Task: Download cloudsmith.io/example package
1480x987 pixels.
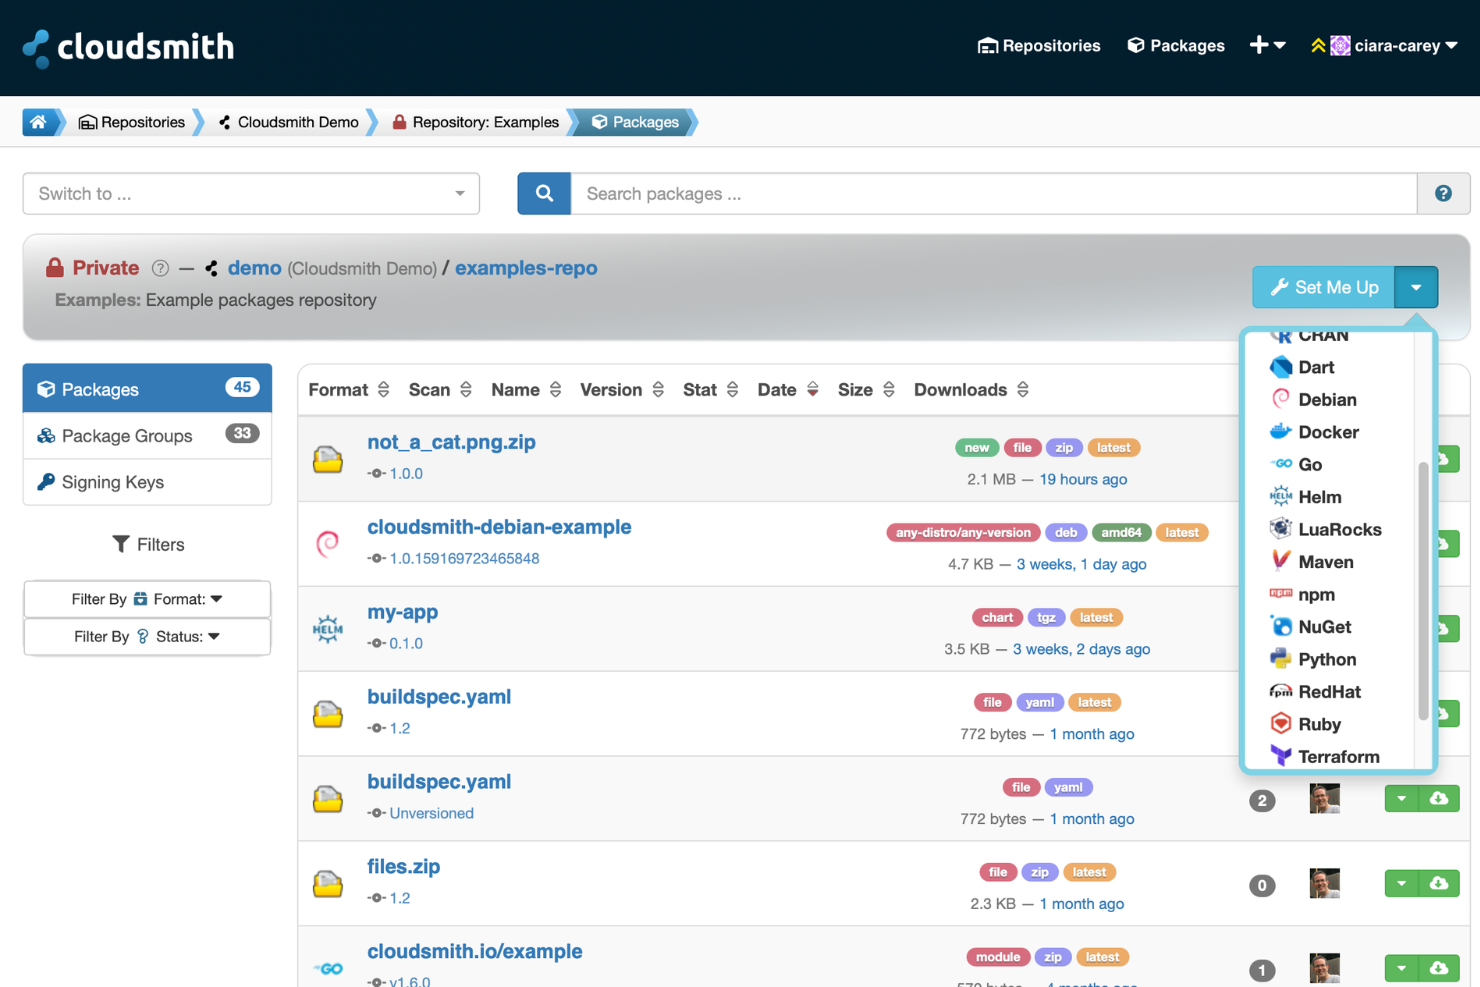Action: (1439, 968)
